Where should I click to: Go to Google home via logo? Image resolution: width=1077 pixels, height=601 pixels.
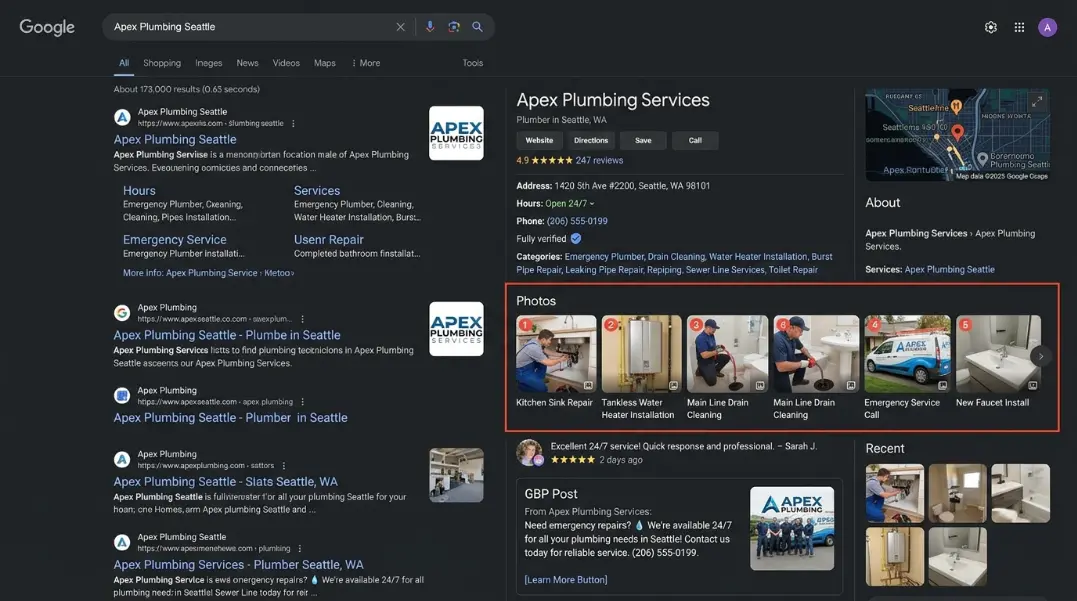coord(47,27)
